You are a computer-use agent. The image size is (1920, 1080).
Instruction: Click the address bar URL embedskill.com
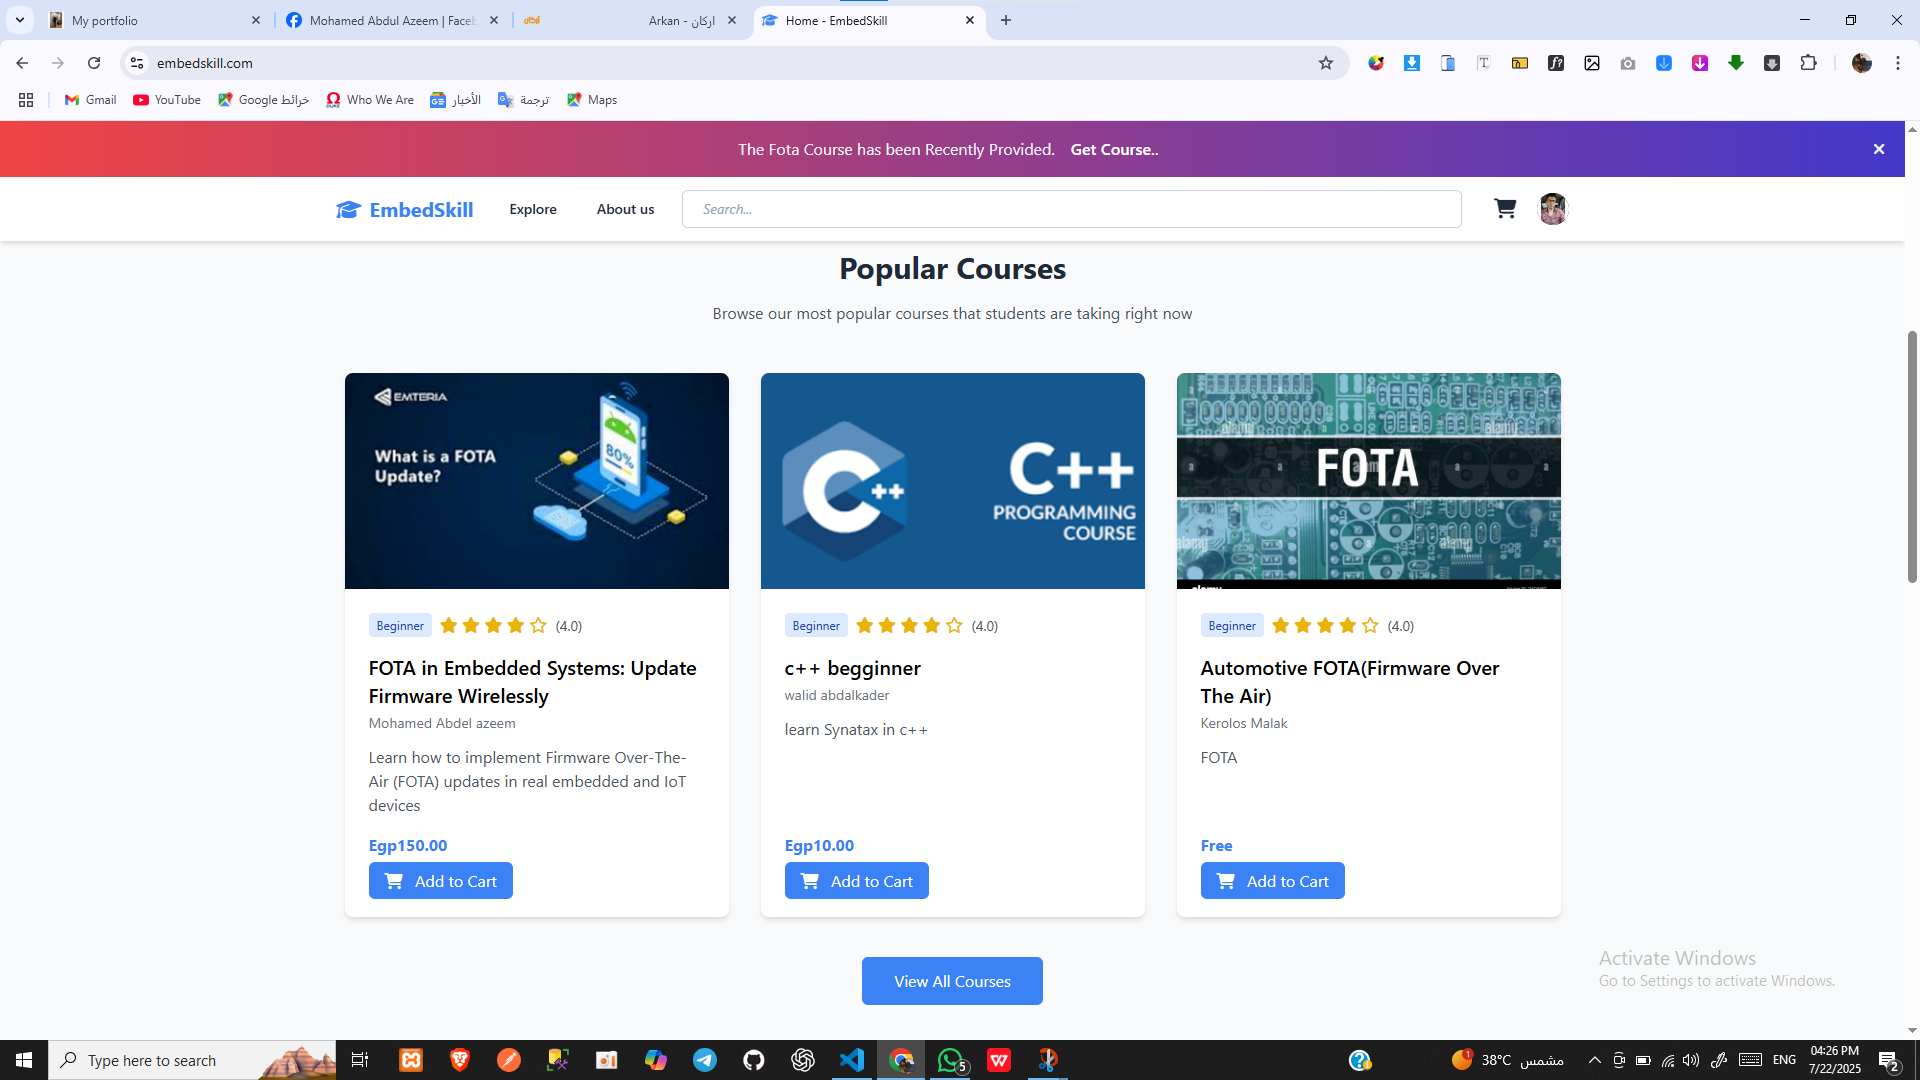pyautogui.click(x=205, y=63)
